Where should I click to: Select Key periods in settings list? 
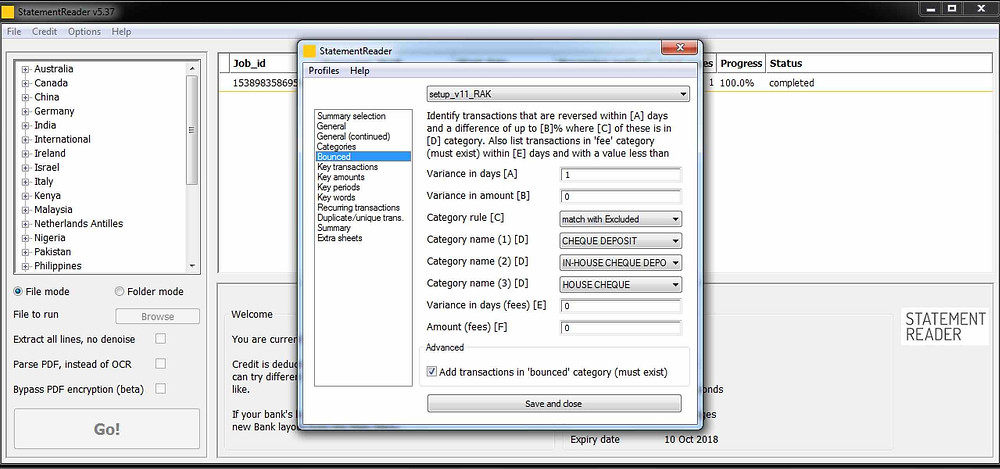pos(339,187)
